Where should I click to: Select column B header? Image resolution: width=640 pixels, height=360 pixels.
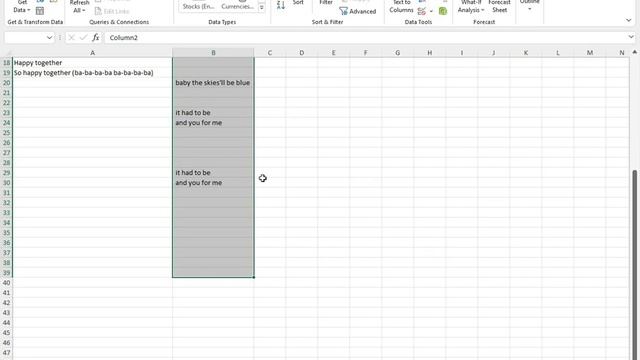pyautogui.click(x=213, y=53)
